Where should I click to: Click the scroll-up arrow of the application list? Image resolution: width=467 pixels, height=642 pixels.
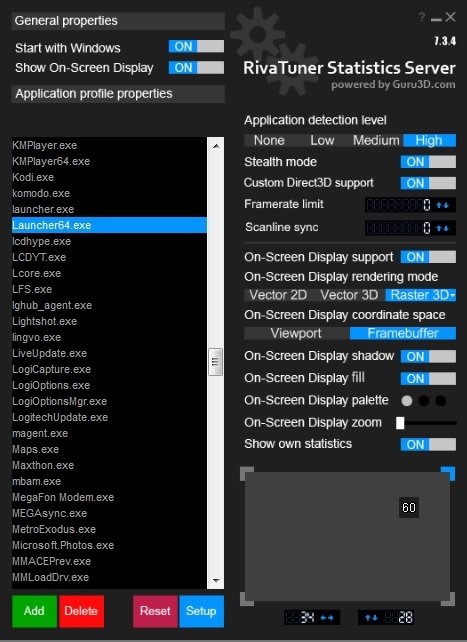(216, 146)
